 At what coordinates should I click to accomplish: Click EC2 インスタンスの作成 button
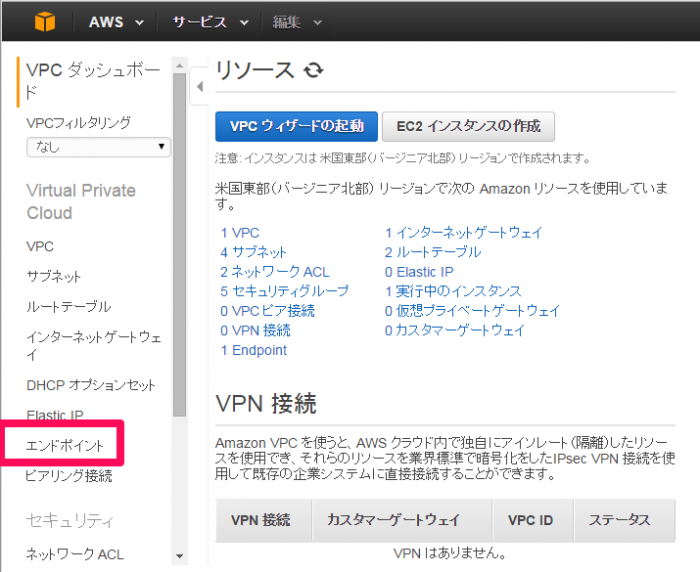coord(468,126)
